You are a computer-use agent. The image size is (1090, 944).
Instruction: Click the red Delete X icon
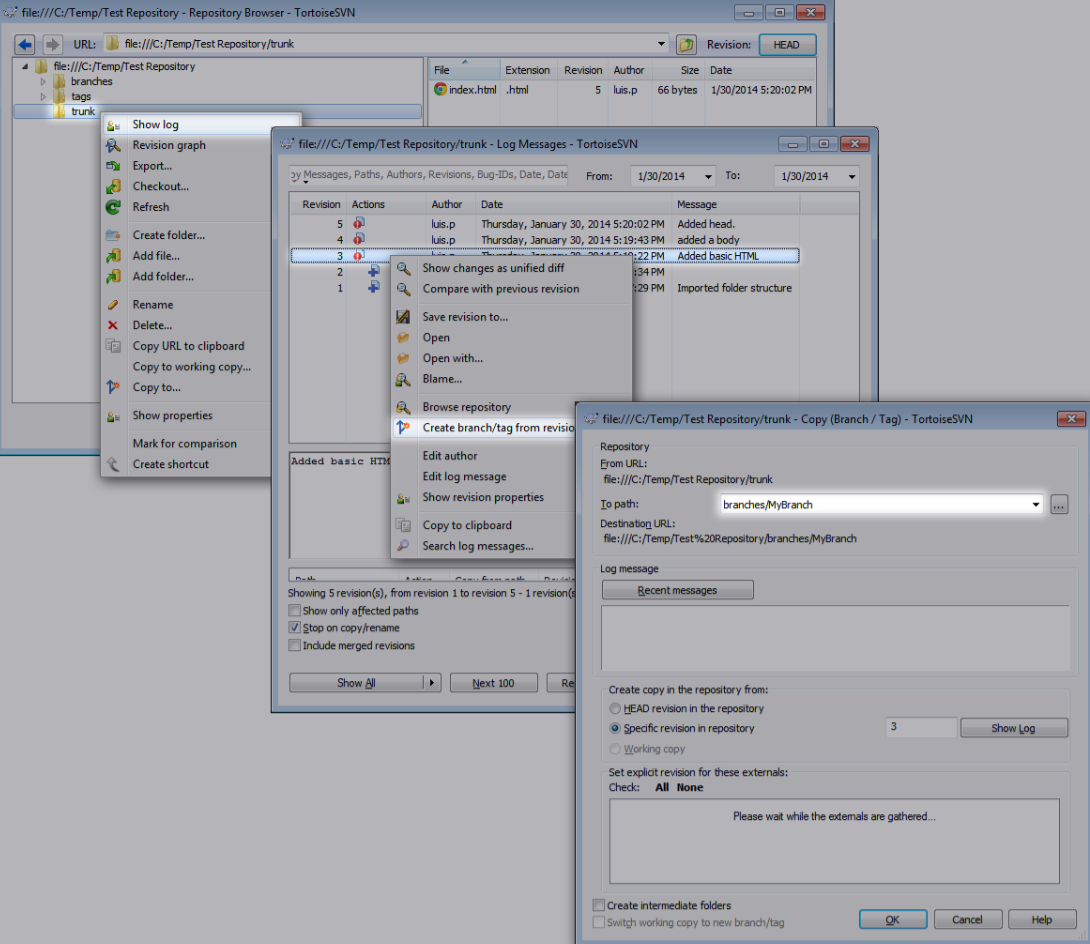[113, 325]
